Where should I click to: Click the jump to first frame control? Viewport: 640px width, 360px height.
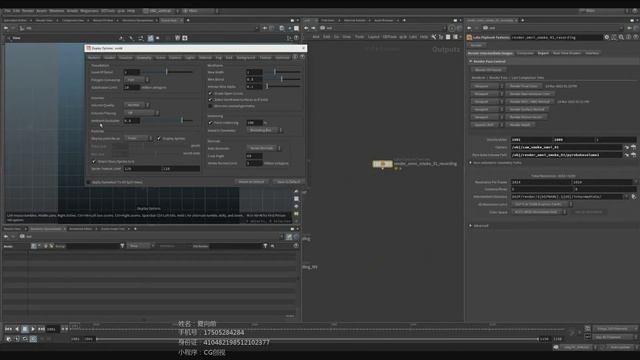pyautogui.click(x=8, y=329)
